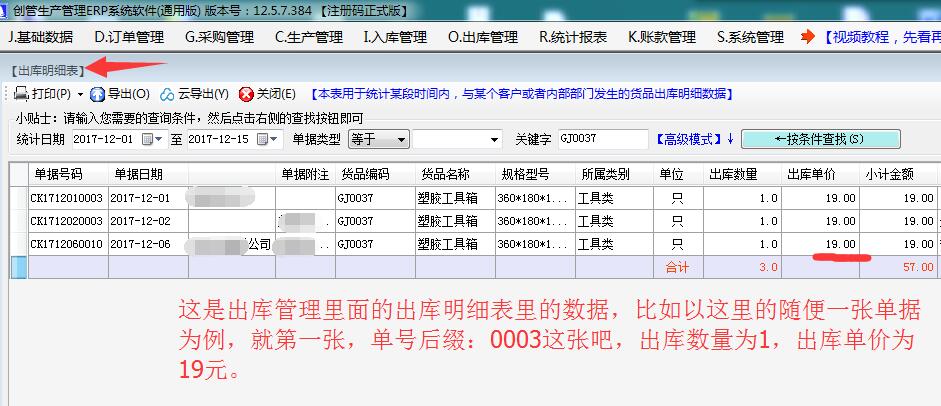Click the red Close (关闭) icon
Screen dimensions: 941x406
point(246,94)
